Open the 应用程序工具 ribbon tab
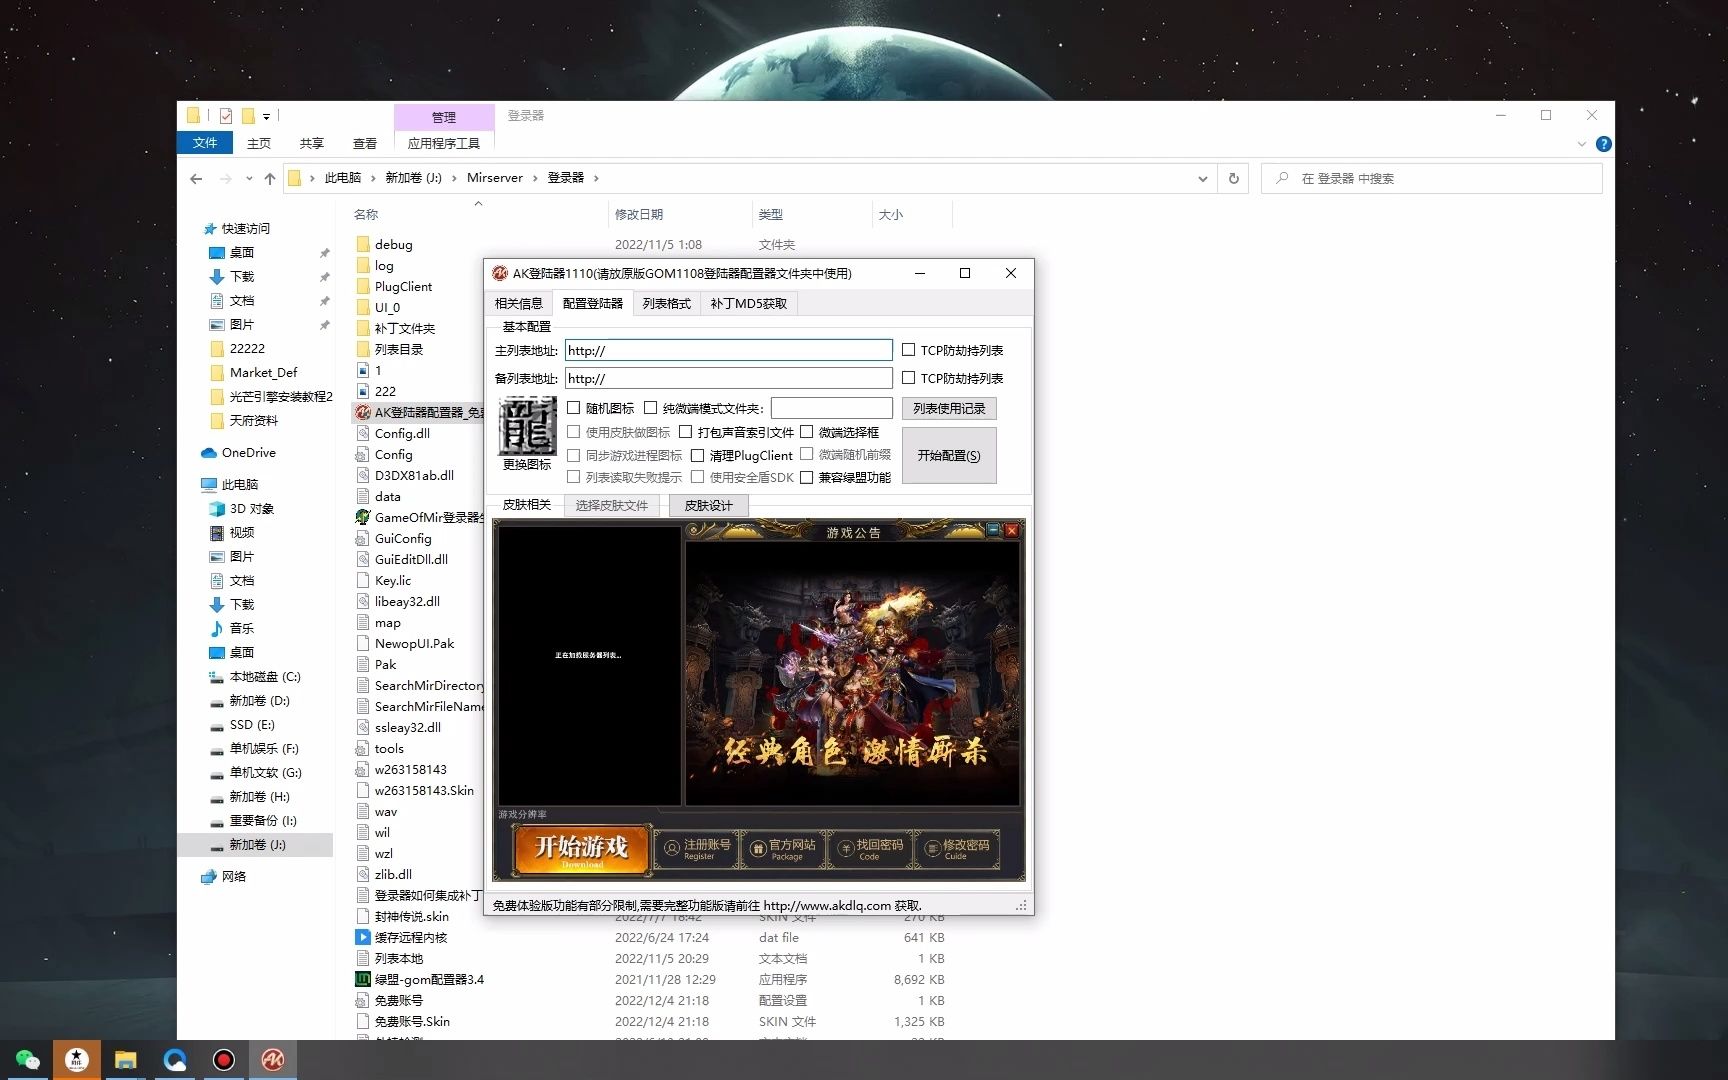1728x1080 pixels. (444, 143)
